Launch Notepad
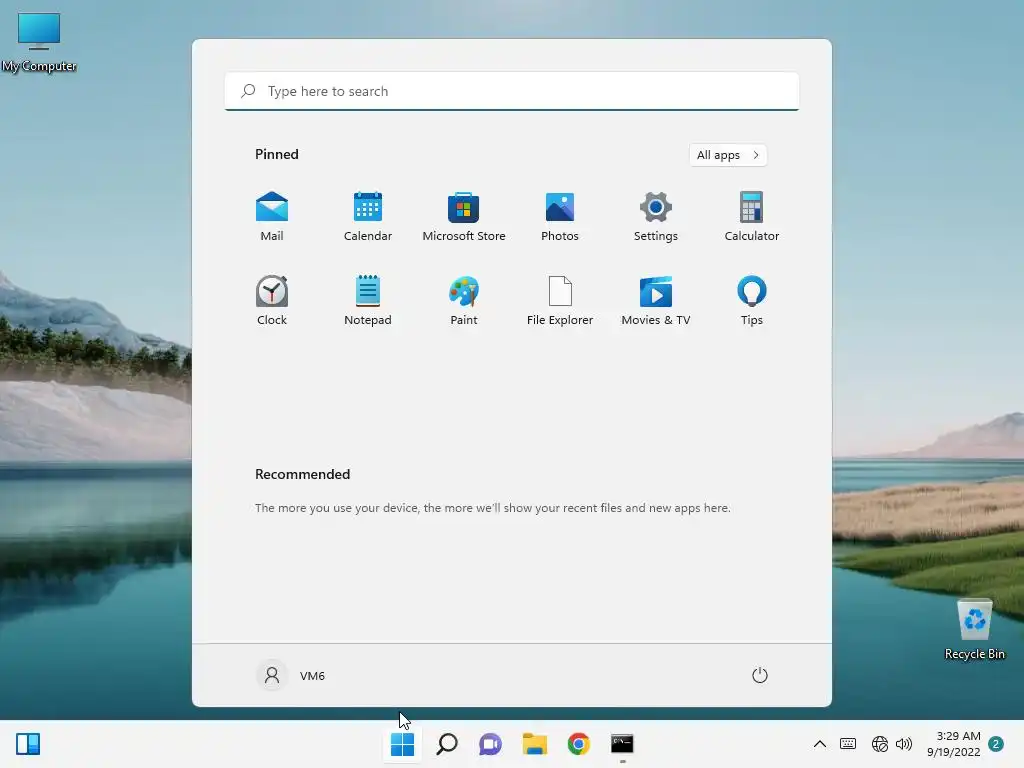 click(368, 301)
